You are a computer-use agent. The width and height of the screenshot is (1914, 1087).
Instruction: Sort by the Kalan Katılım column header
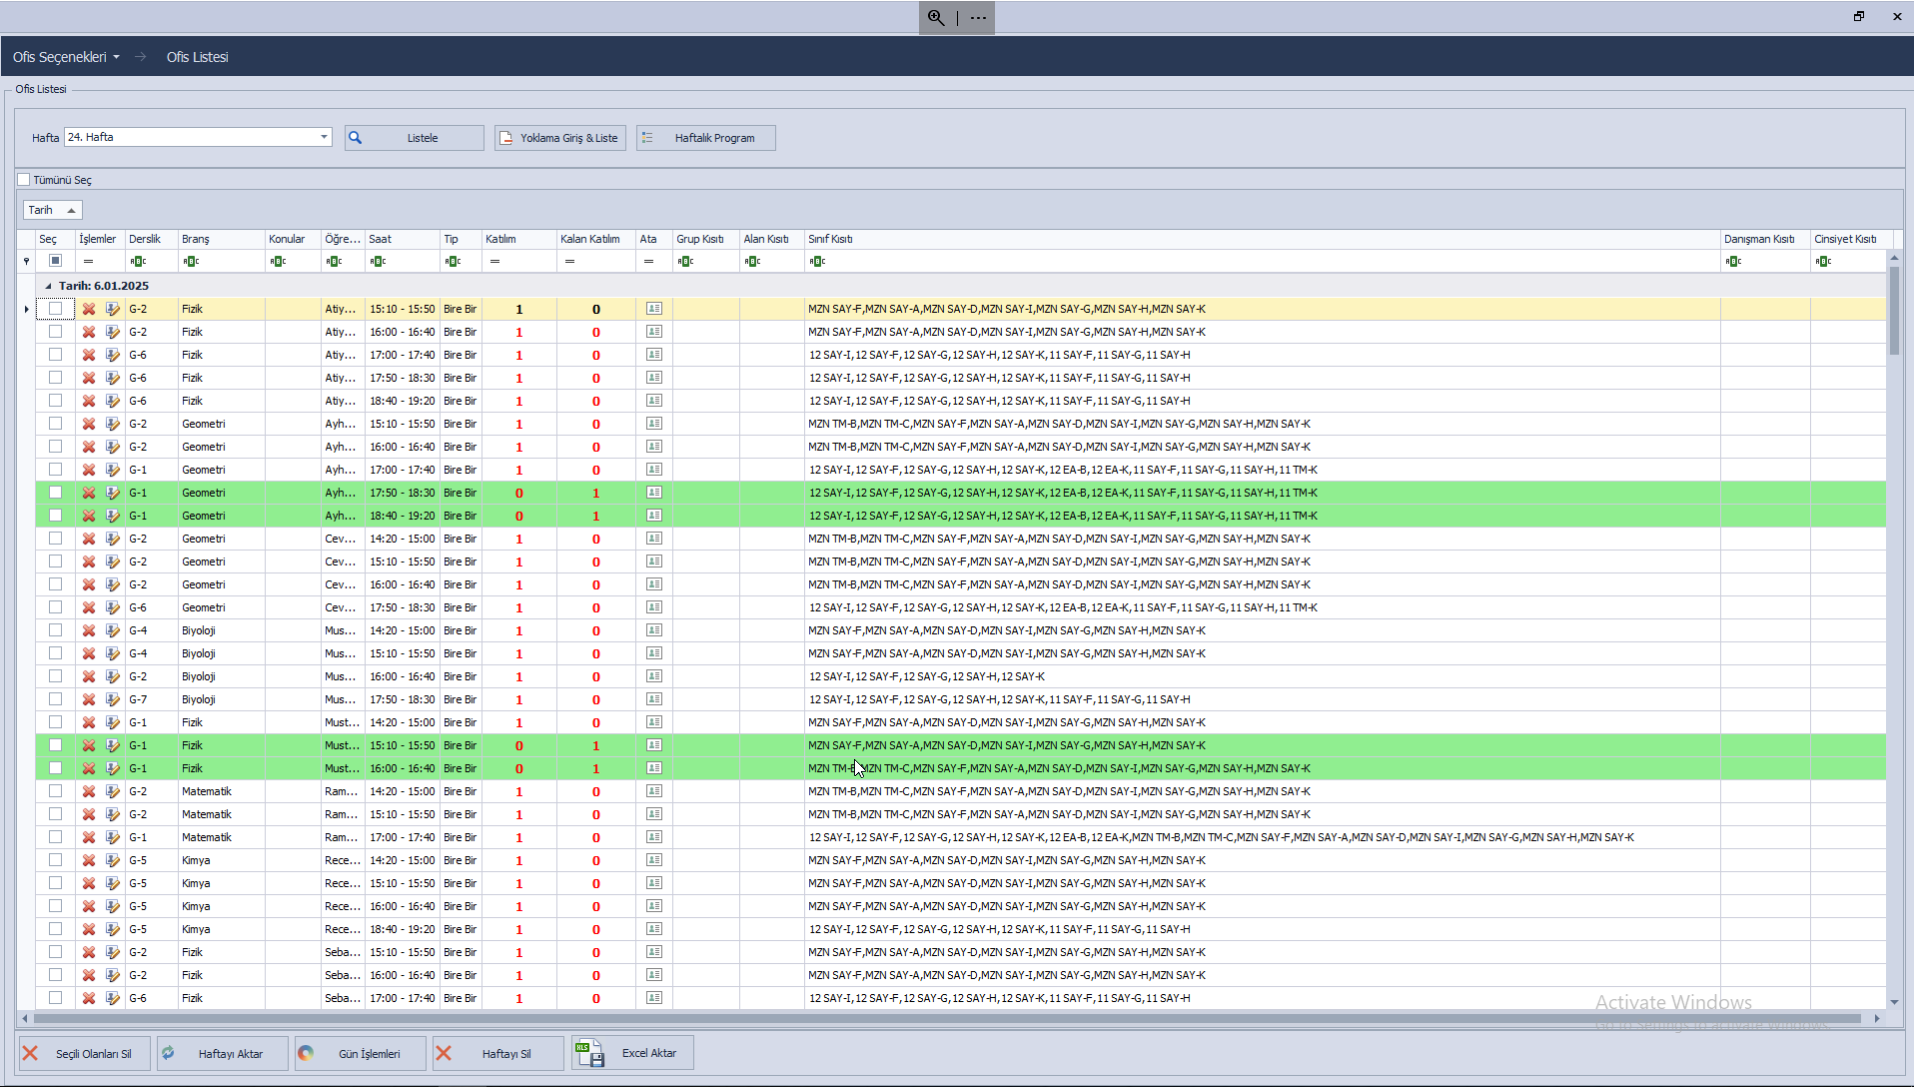596,239
